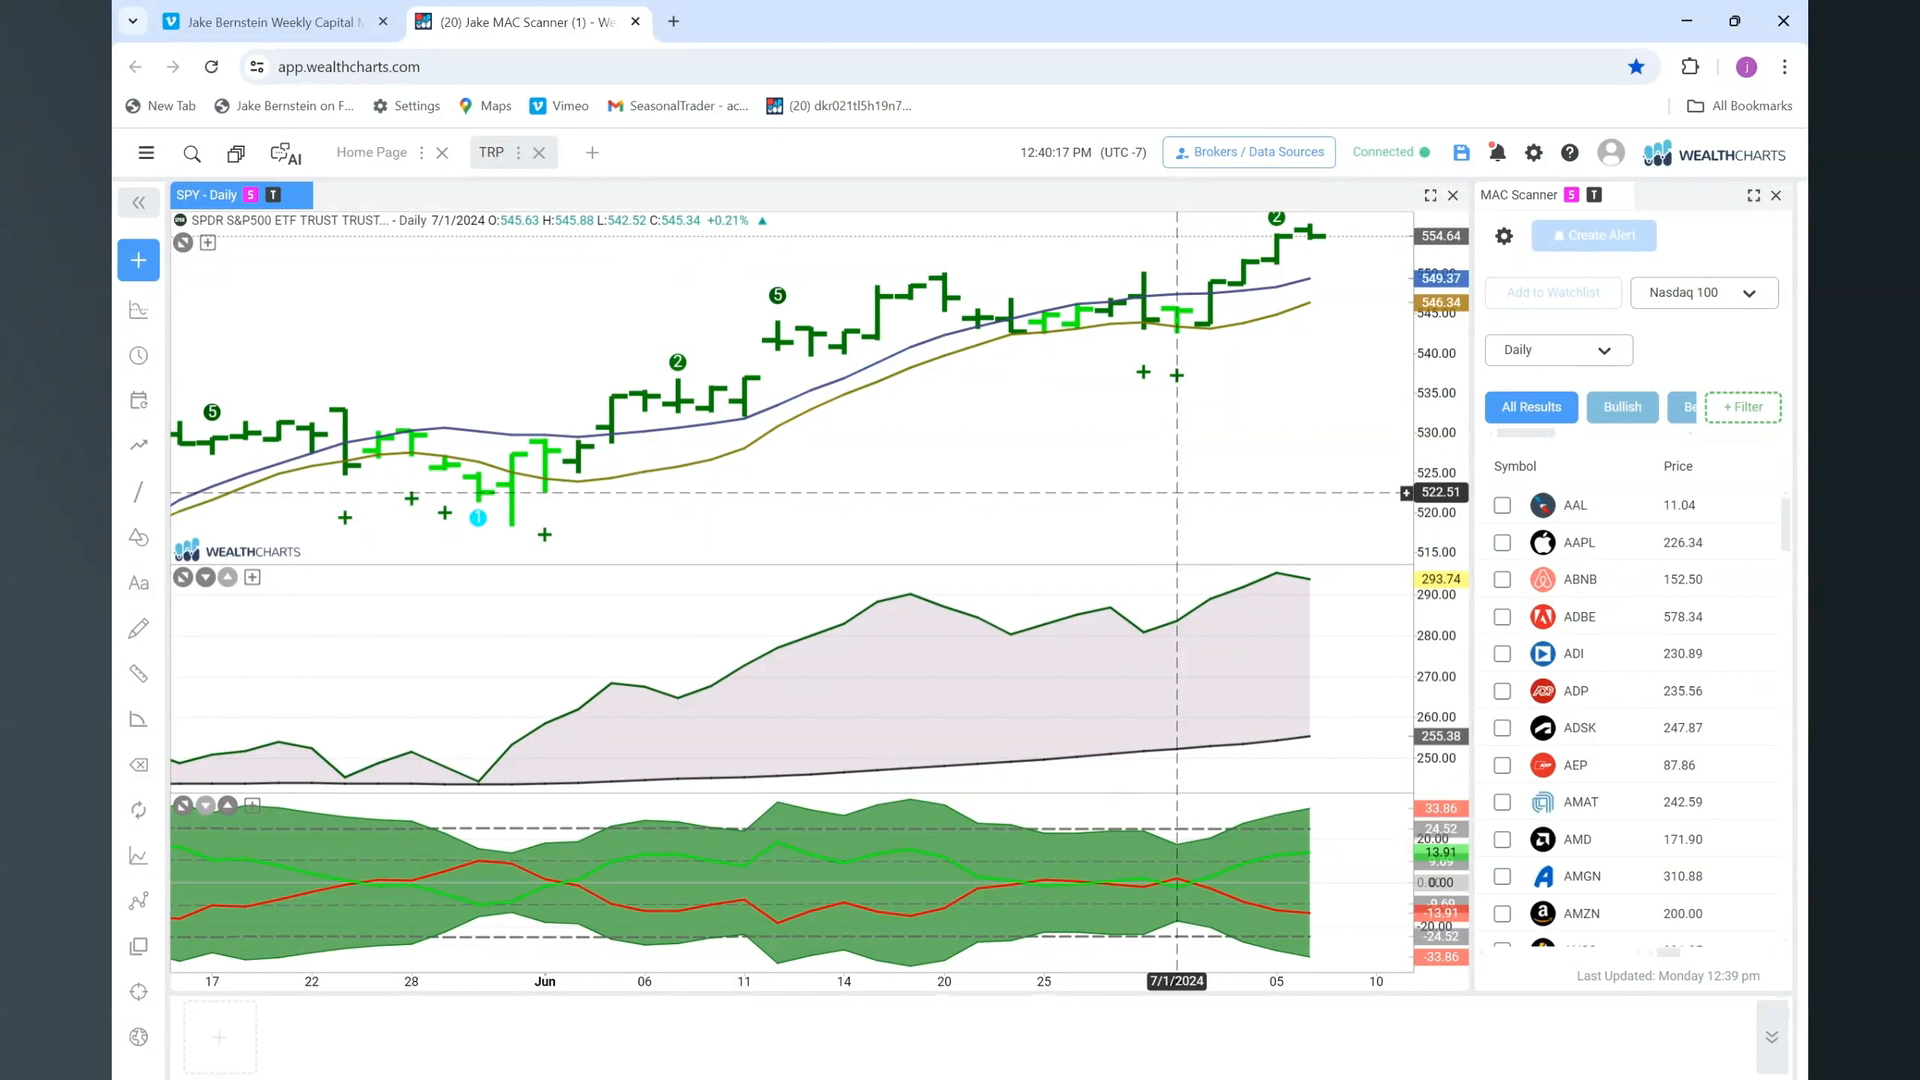Open the help question mark icon
1920x1080 pixels.
[1570, 153]
